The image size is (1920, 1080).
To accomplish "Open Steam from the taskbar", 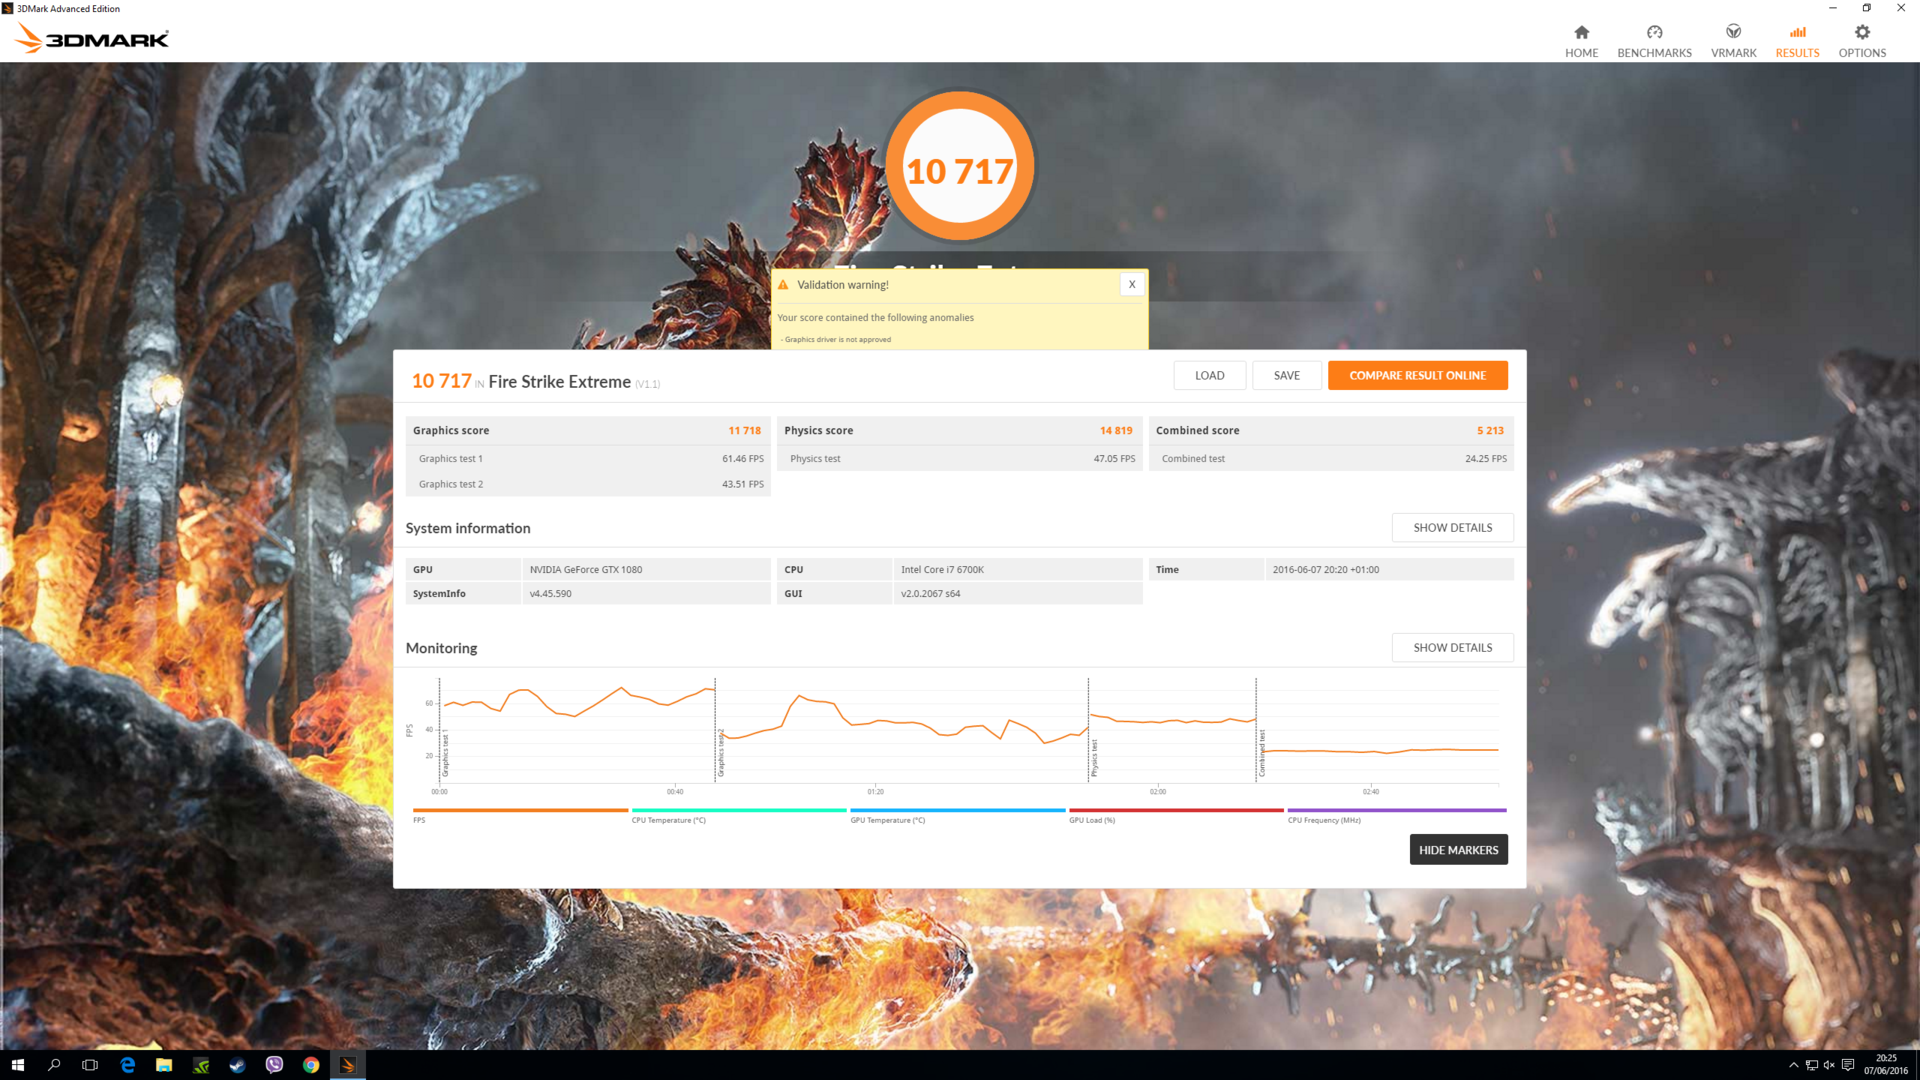I will click(x=237, y=1065).
